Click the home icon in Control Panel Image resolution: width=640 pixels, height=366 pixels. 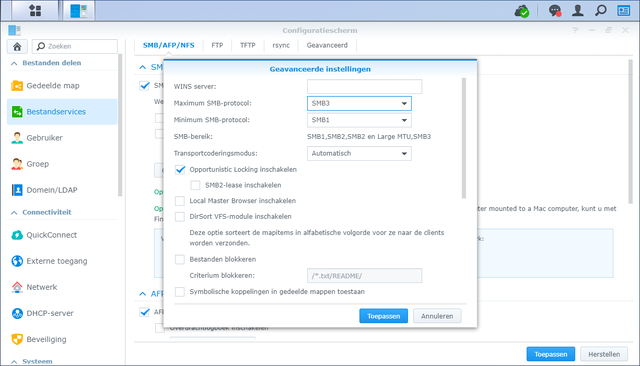tap(17, 47)
